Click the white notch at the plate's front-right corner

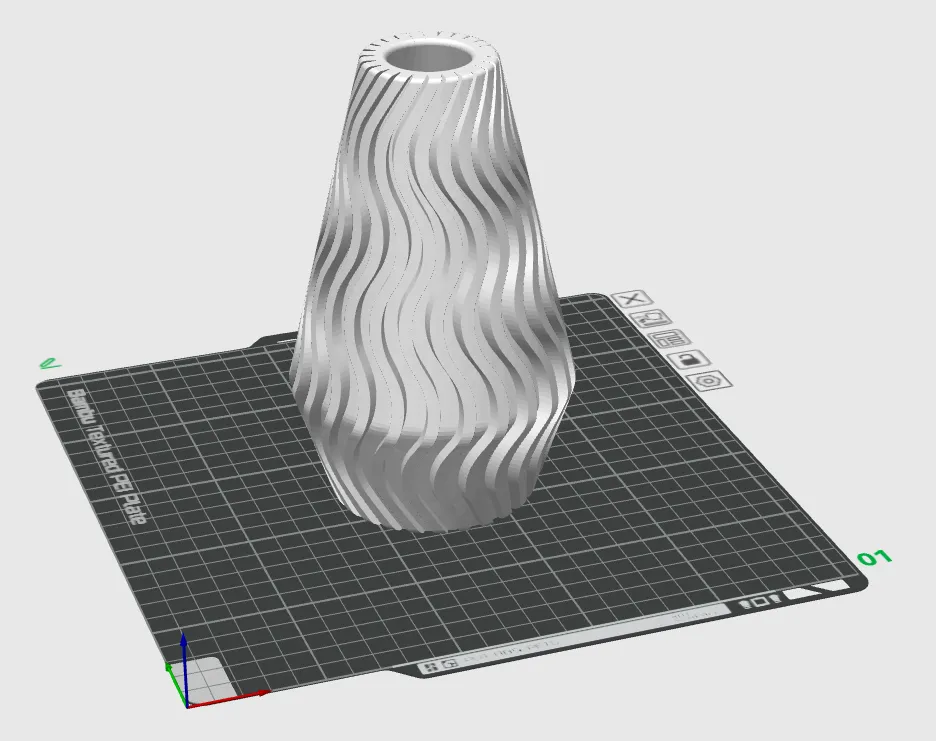pyautogui.click(x=818, y=591)
